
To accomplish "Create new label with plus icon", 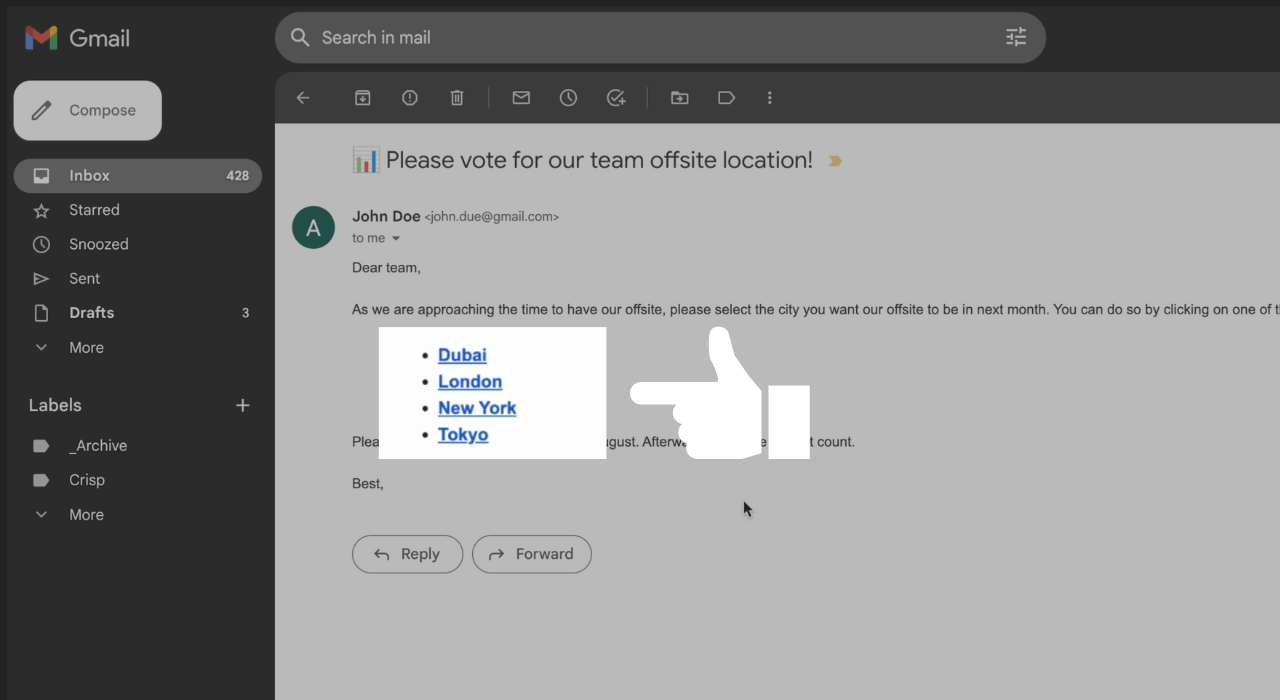I will click(x=242, y=405).
